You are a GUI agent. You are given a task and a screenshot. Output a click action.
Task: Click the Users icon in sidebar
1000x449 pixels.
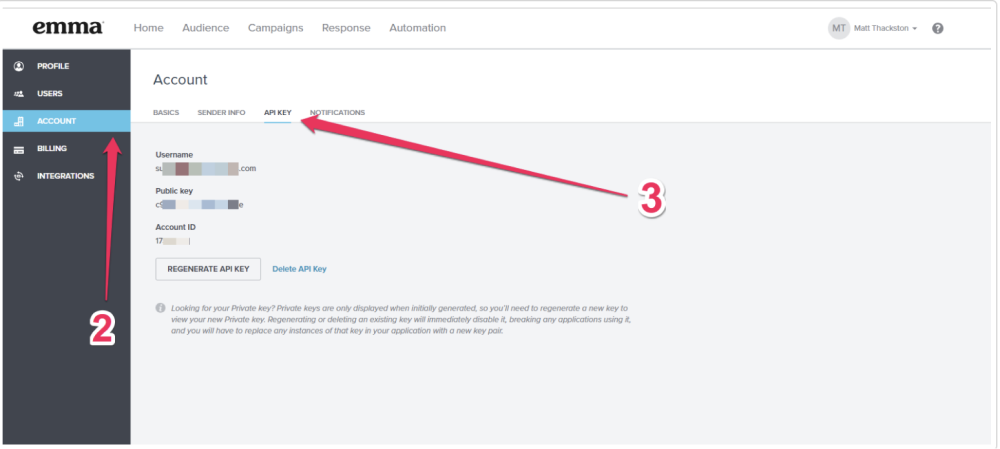click(18, 94)
